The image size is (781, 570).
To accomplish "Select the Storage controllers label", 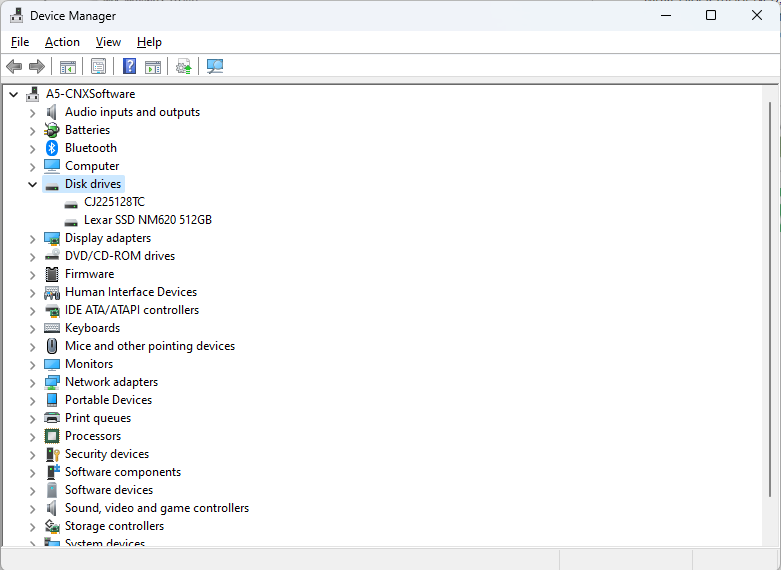I will [x=115, y=526].
